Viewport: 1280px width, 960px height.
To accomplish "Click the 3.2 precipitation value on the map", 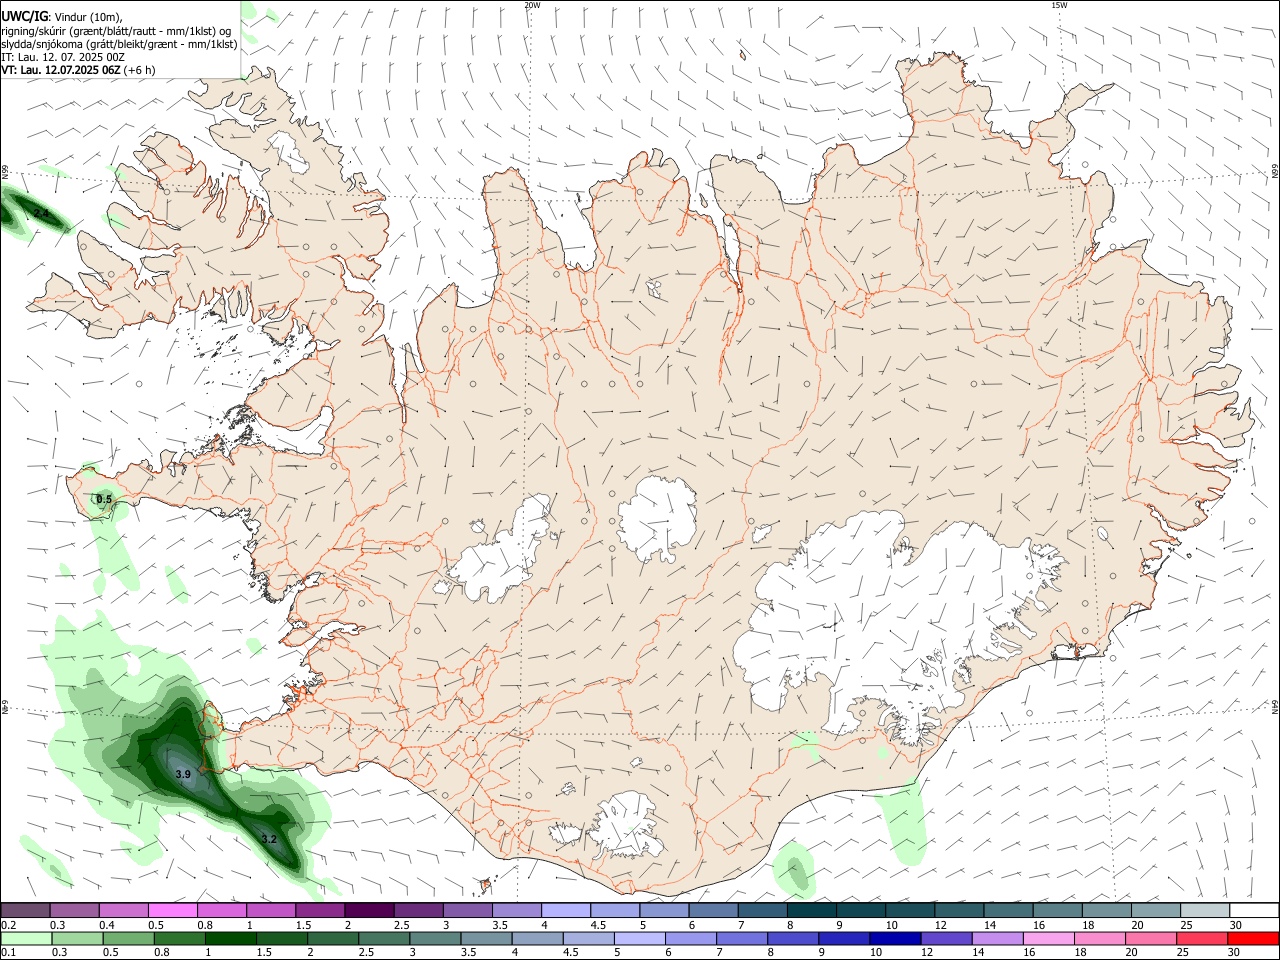I will [x=268, y=839].
